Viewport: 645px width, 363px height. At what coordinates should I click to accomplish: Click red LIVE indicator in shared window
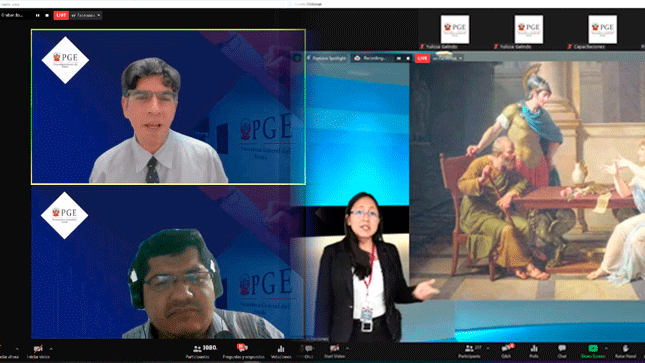coord(422,58)
